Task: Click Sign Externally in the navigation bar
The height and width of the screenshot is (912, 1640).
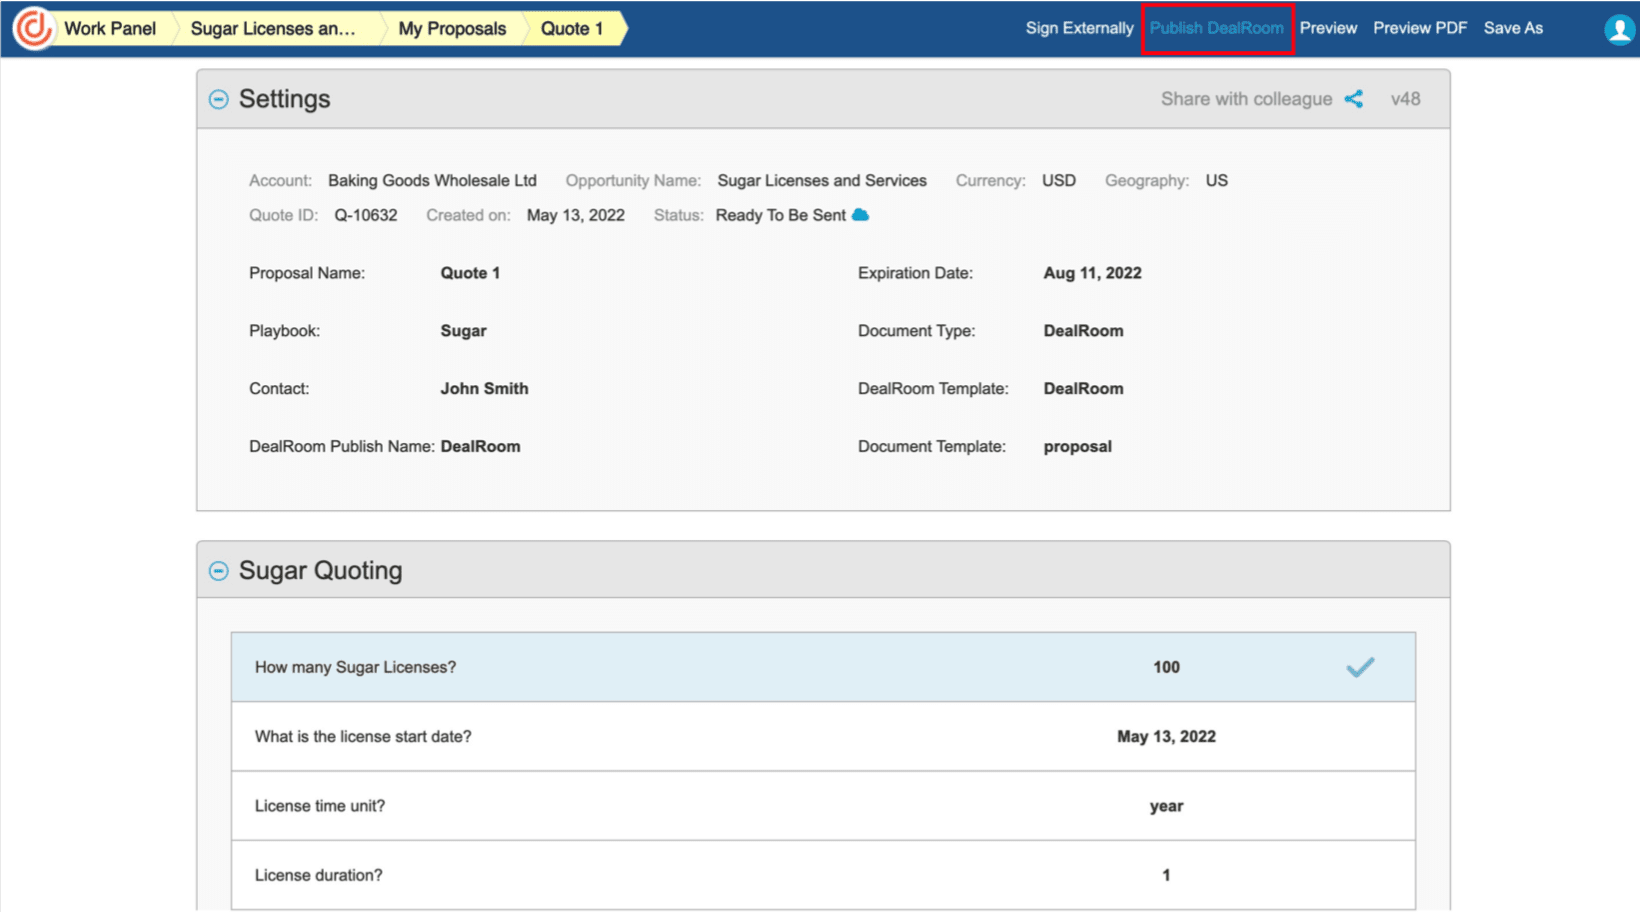Action: coord(1078,28)
